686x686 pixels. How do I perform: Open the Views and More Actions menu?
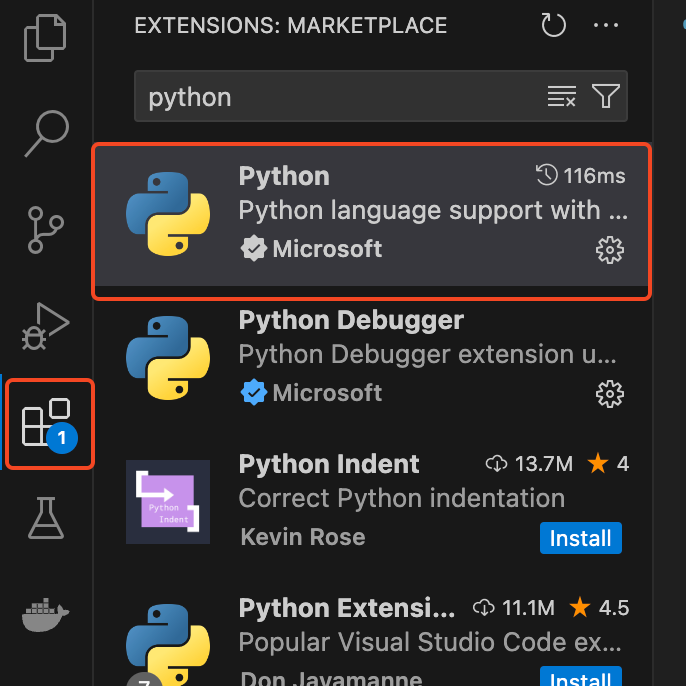point(606,26)
